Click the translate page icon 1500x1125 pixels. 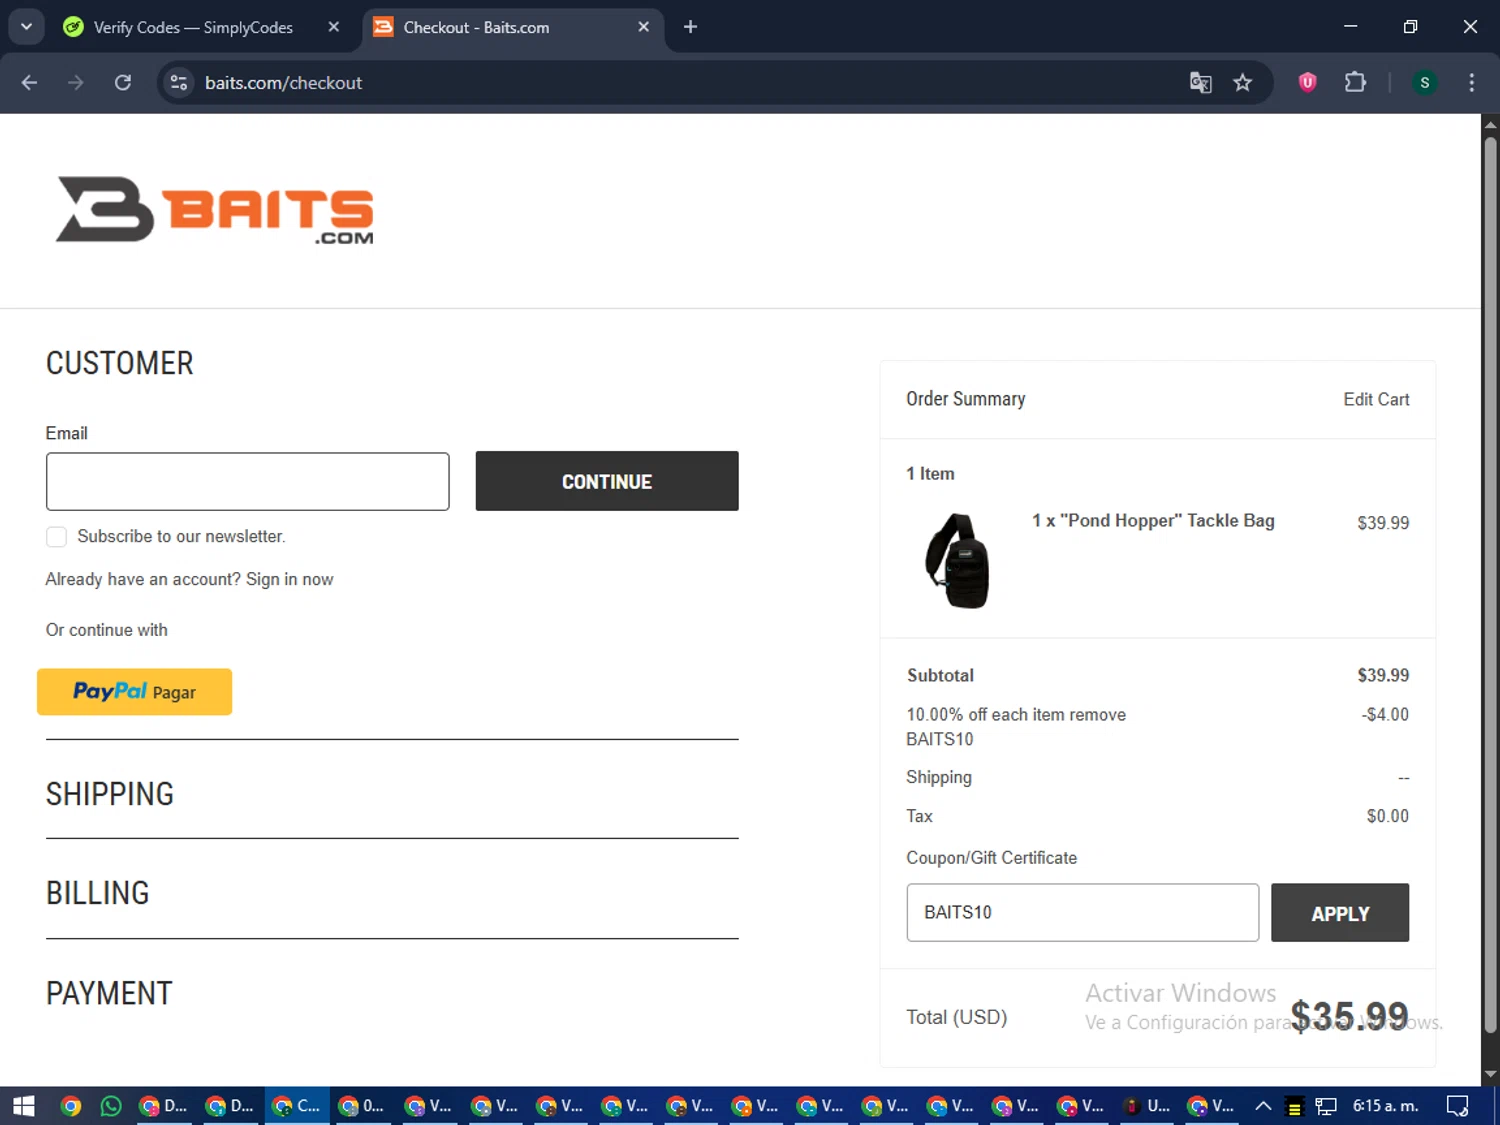pos(1200,83)
